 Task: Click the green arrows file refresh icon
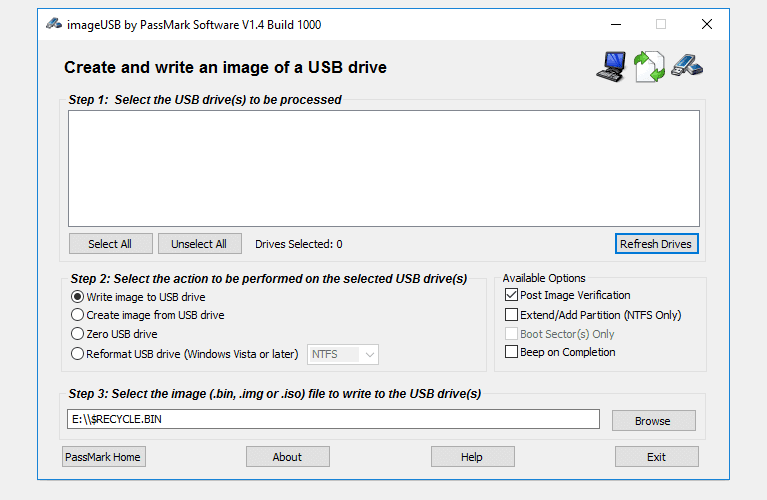point(649,66)
